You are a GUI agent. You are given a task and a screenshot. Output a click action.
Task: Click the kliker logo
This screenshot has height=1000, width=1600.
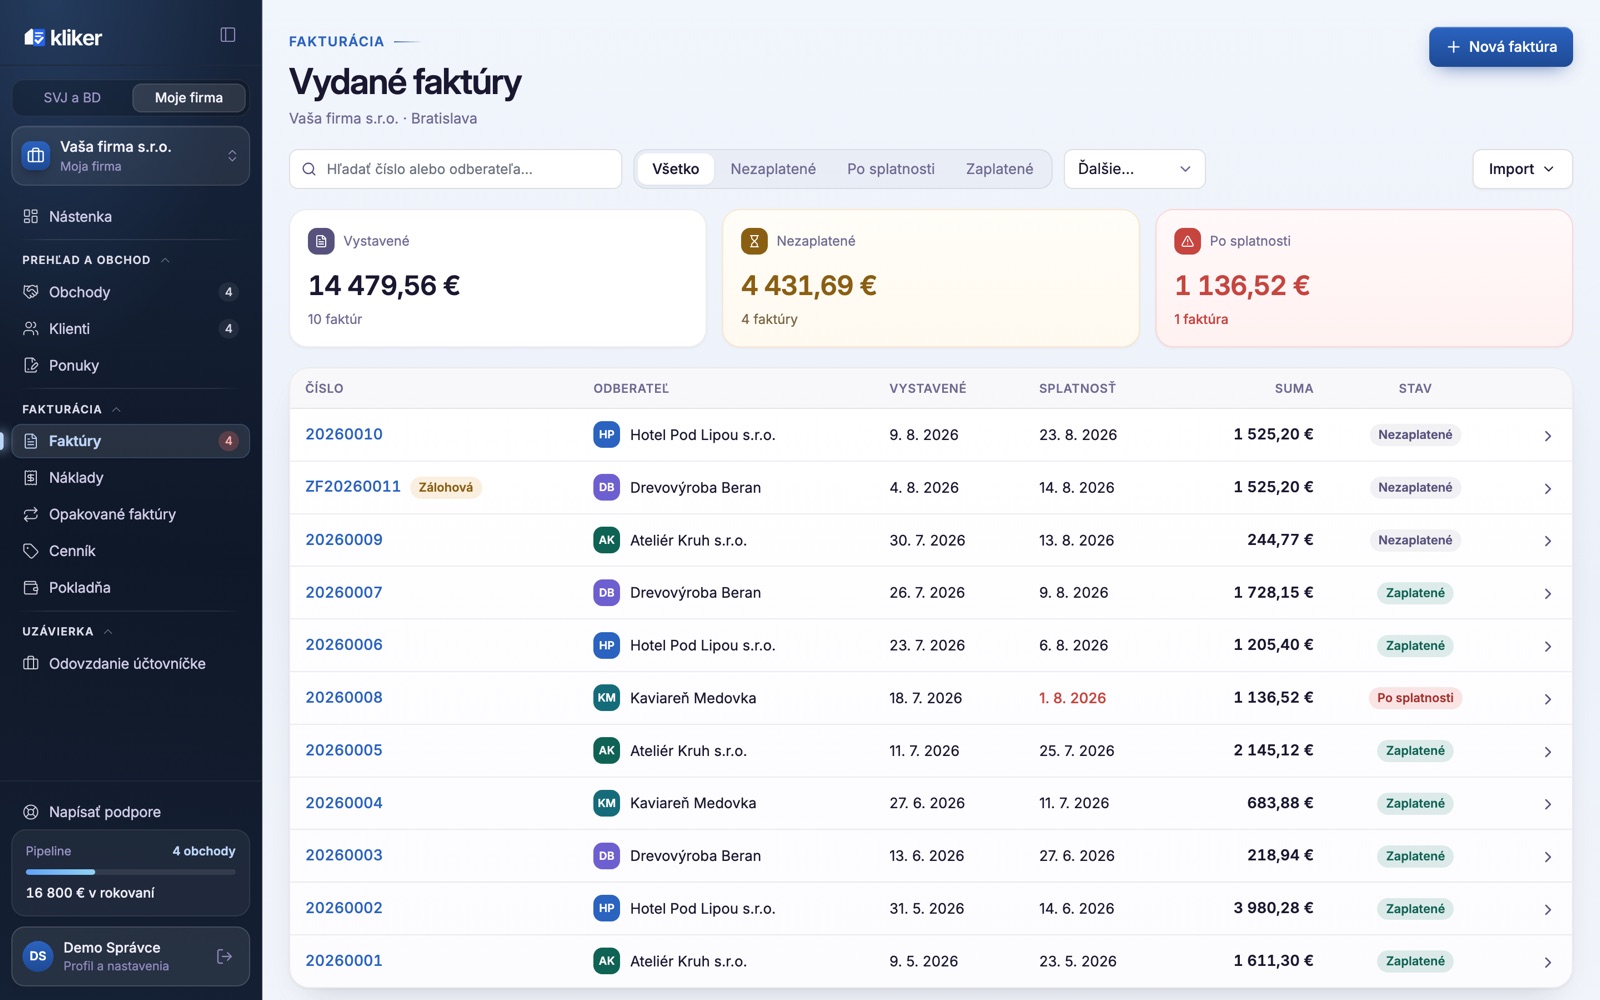(x=63, y=38)
